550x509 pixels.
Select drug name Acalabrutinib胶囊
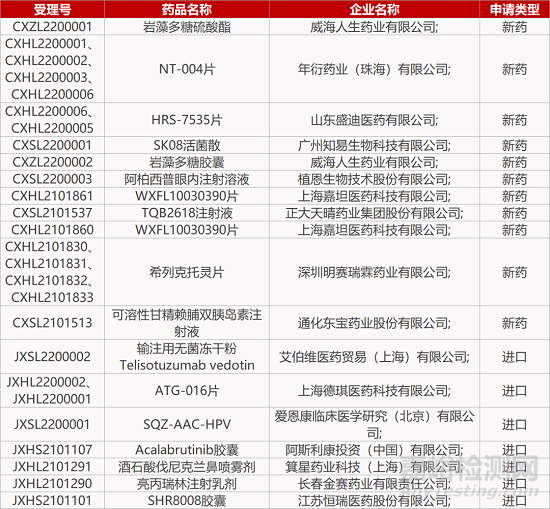point(187,450)
